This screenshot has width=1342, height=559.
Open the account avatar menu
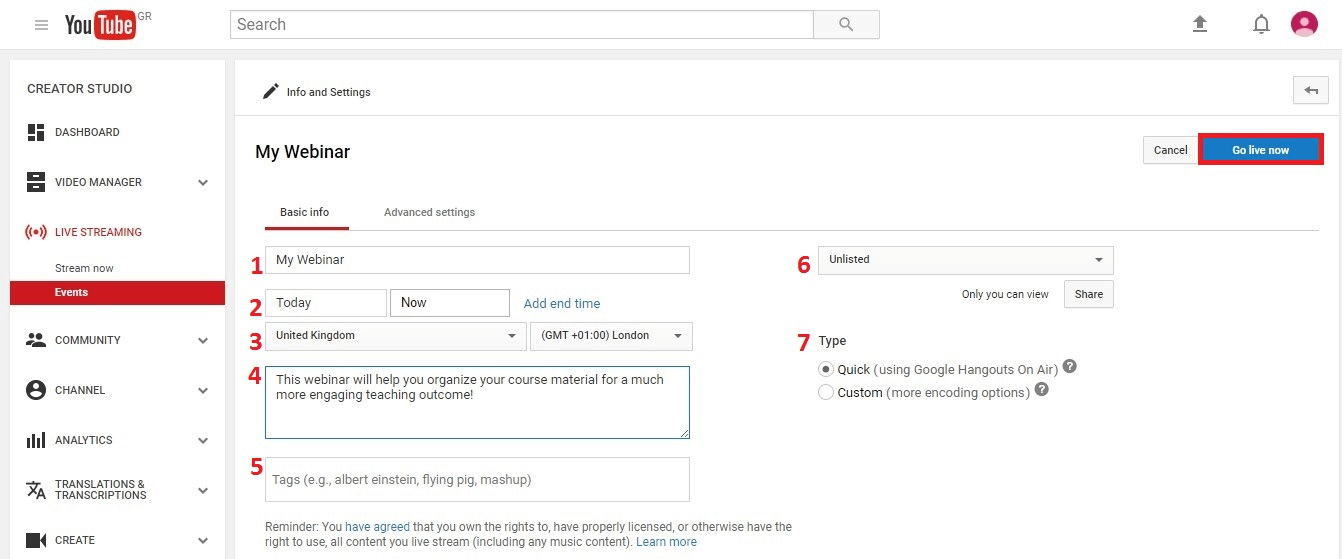point(1304,24)
